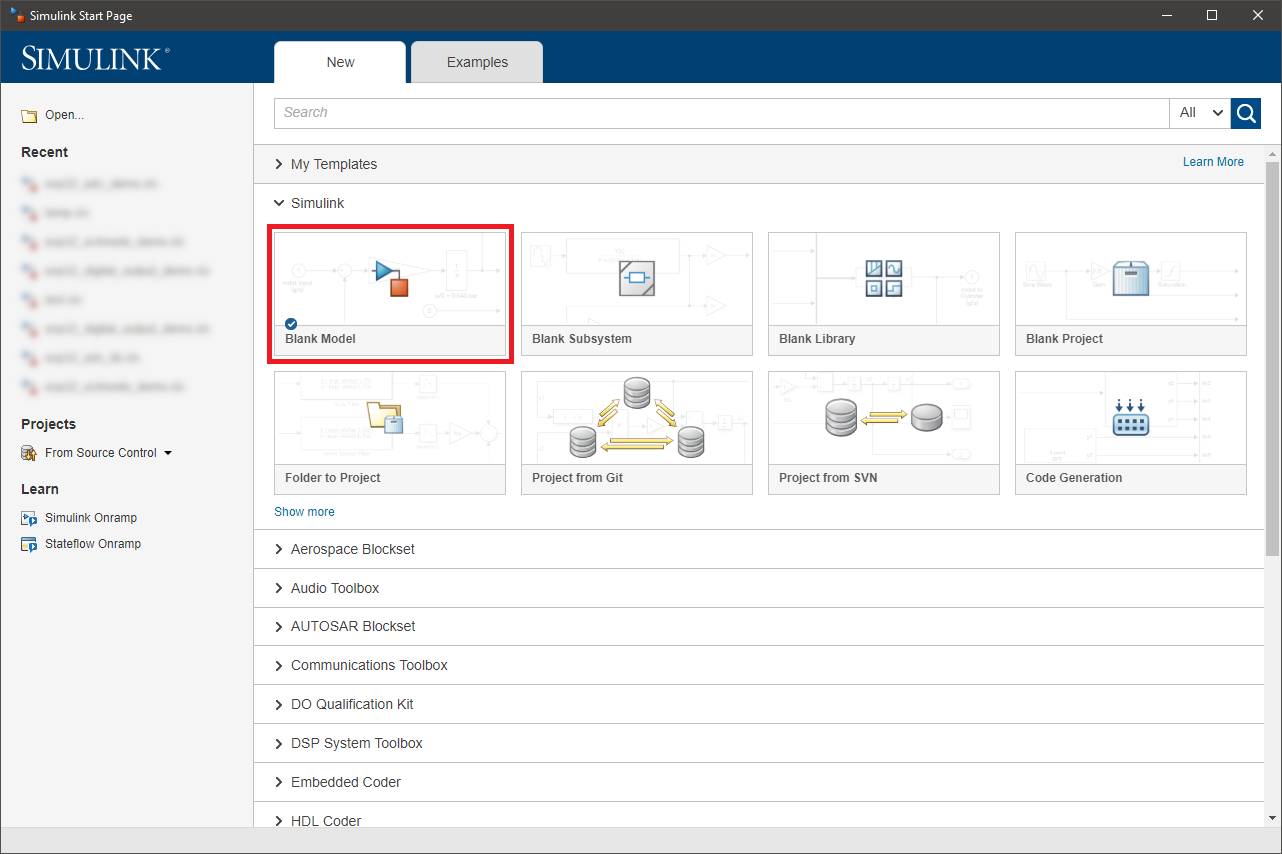The width and height of the screenshot is (1282, 854).
Task: Click the Learn More link
Action: click(x=1213, y=162)
